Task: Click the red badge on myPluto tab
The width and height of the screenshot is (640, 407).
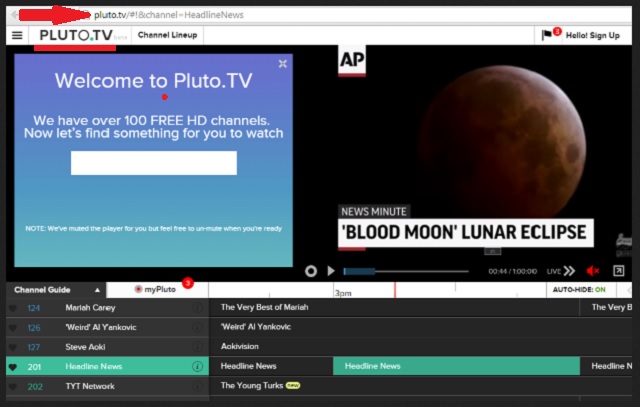Action: pos(188,282)
